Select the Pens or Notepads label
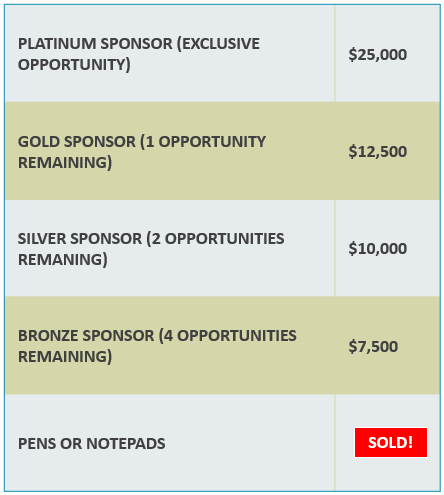The height and width of the screenshot is (495, 444). pos(92,444)
